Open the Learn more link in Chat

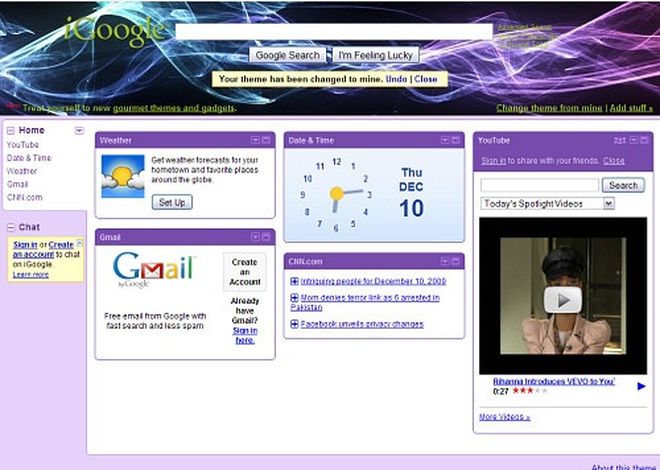point(30,275)
